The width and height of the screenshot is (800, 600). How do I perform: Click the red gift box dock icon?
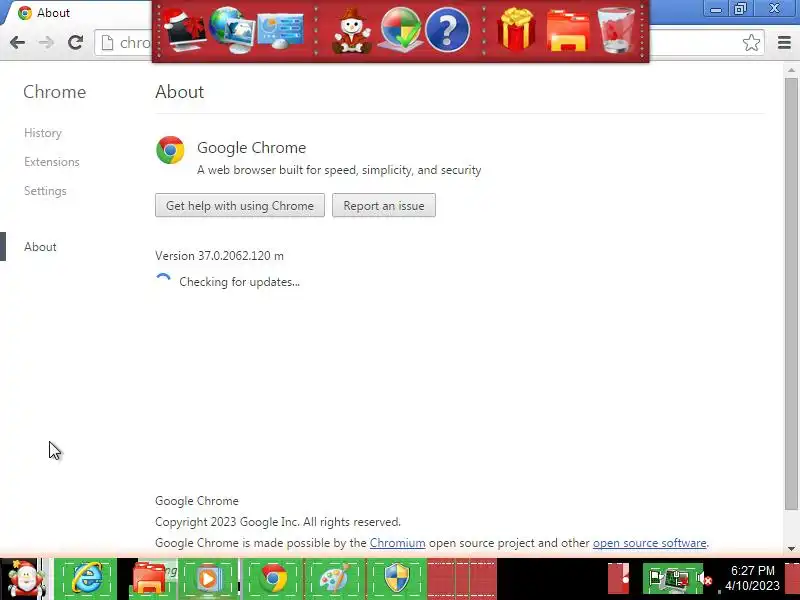click(x=516, y=30)
